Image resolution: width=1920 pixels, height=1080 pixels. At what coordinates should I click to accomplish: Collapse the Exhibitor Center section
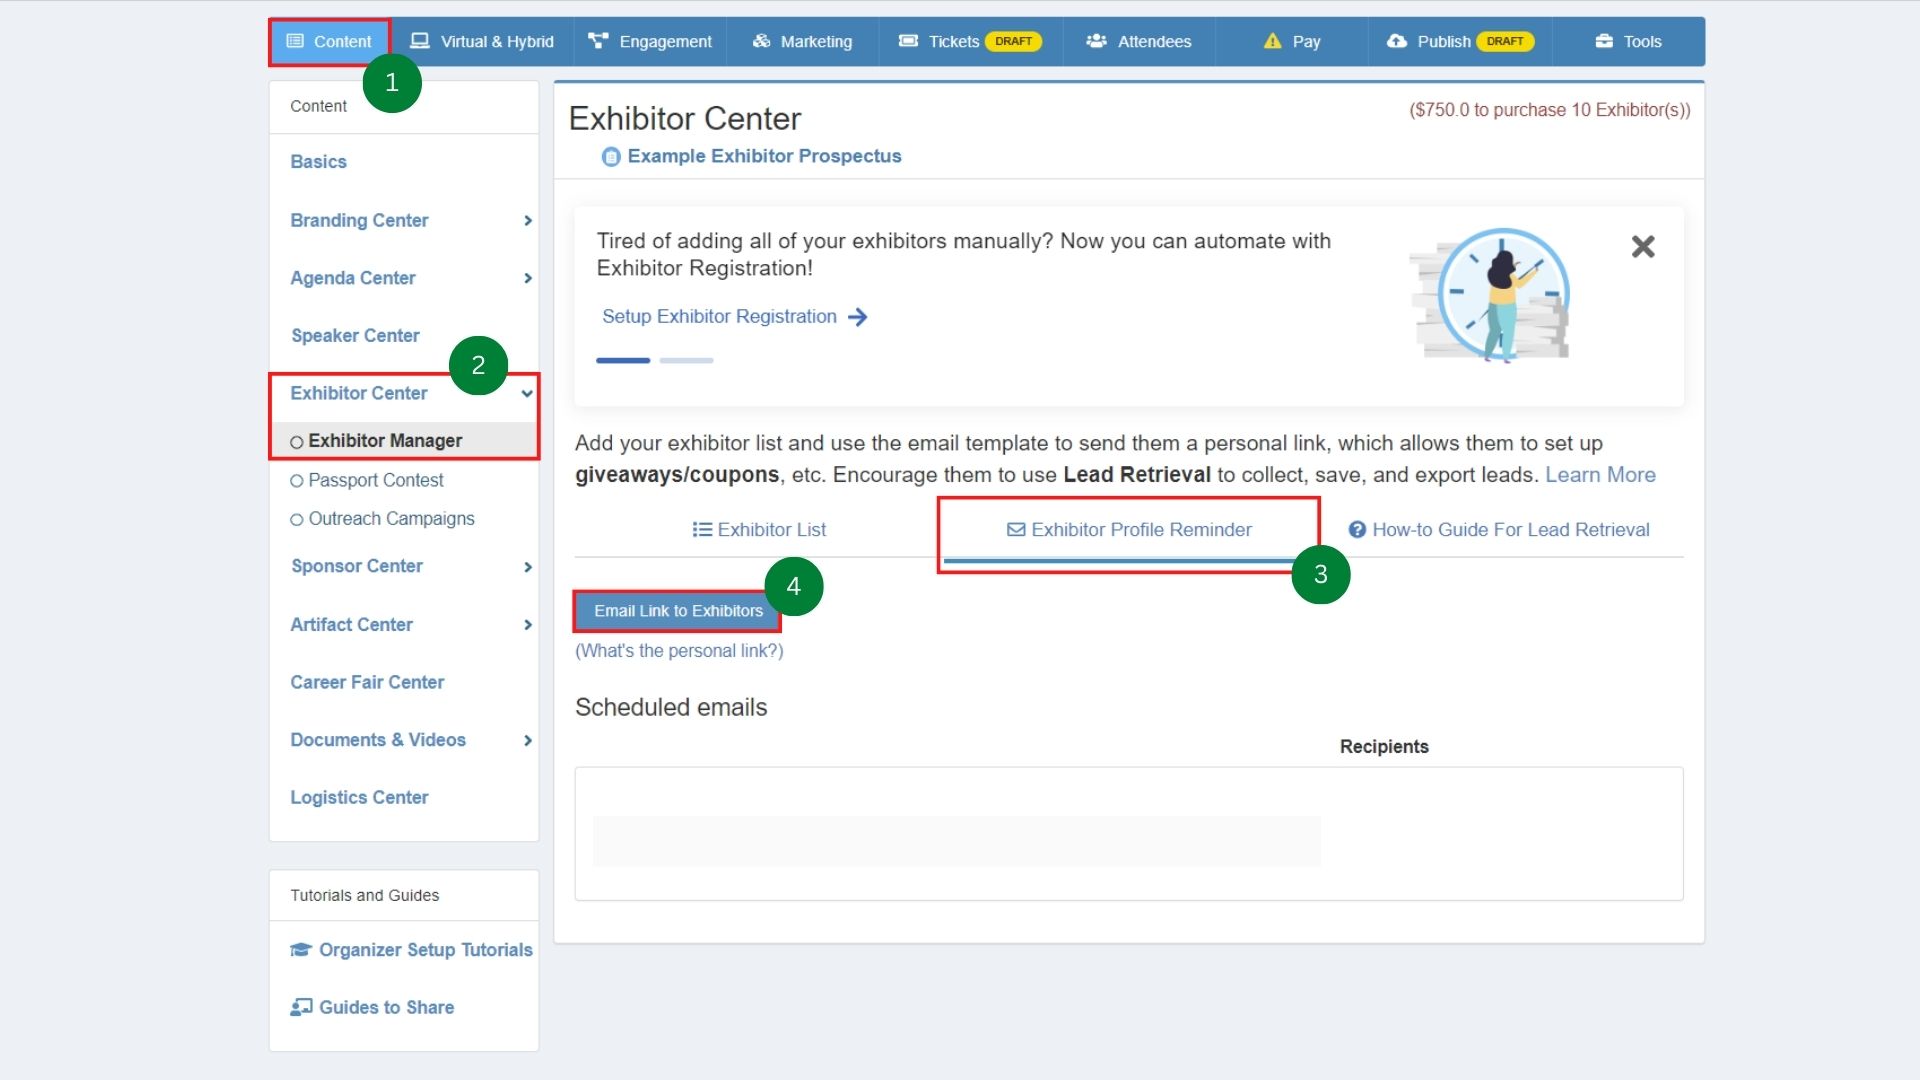tap(527, 394)
